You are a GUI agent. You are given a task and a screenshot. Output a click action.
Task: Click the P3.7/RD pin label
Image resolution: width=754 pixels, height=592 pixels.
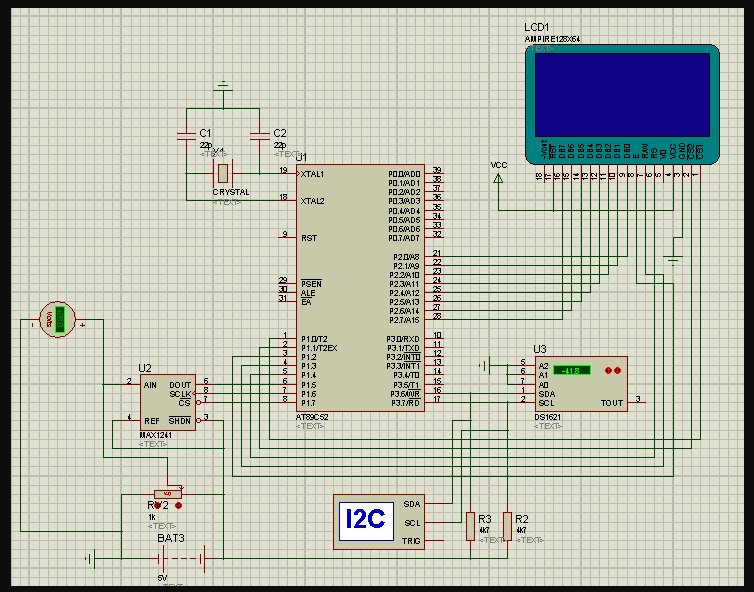tap(405, 403)
